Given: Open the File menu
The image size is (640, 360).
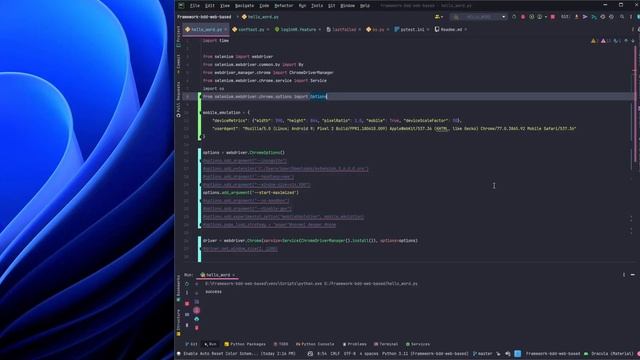Looking at the screenshot, I should coord(195,6).
